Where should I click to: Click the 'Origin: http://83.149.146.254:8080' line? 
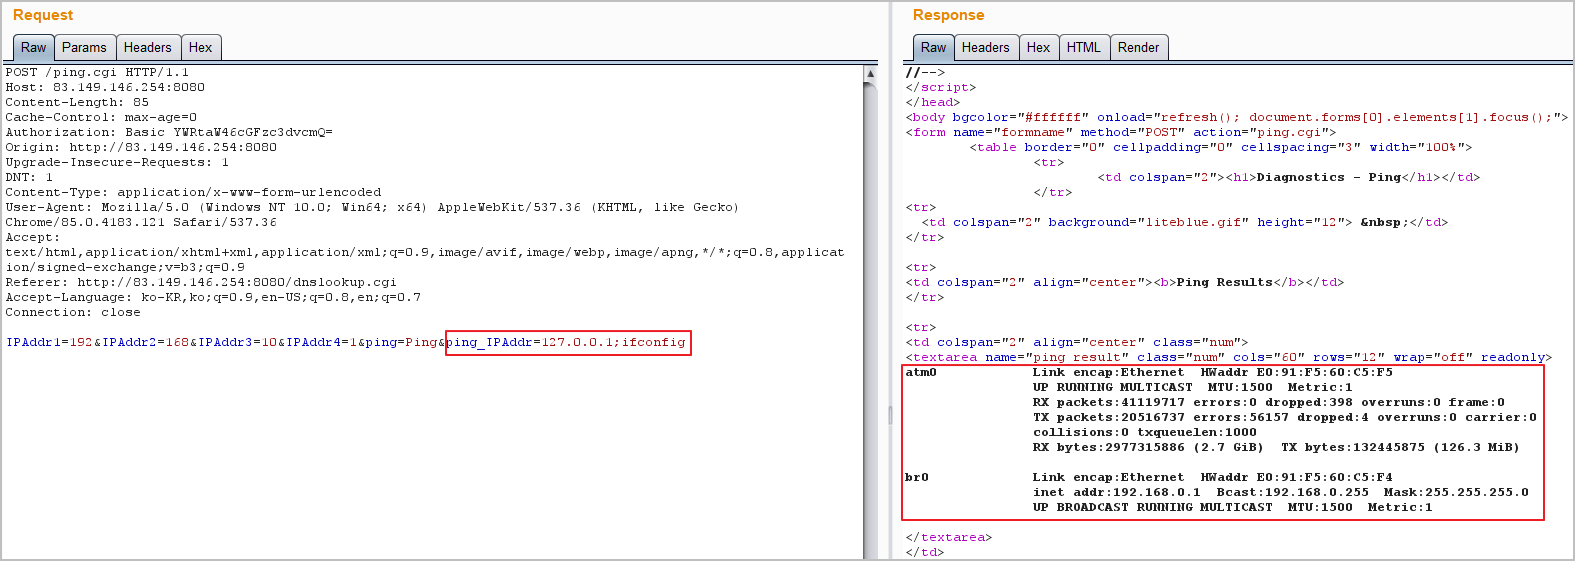[141, 147]
